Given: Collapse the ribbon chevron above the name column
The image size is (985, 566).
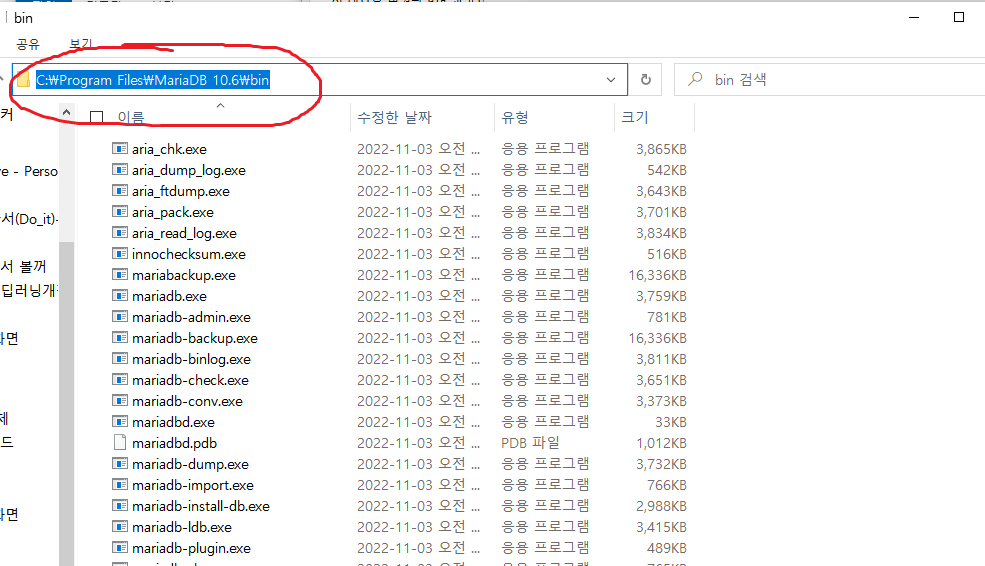Looking at the screenshot, I should click(x=220, y=106).
